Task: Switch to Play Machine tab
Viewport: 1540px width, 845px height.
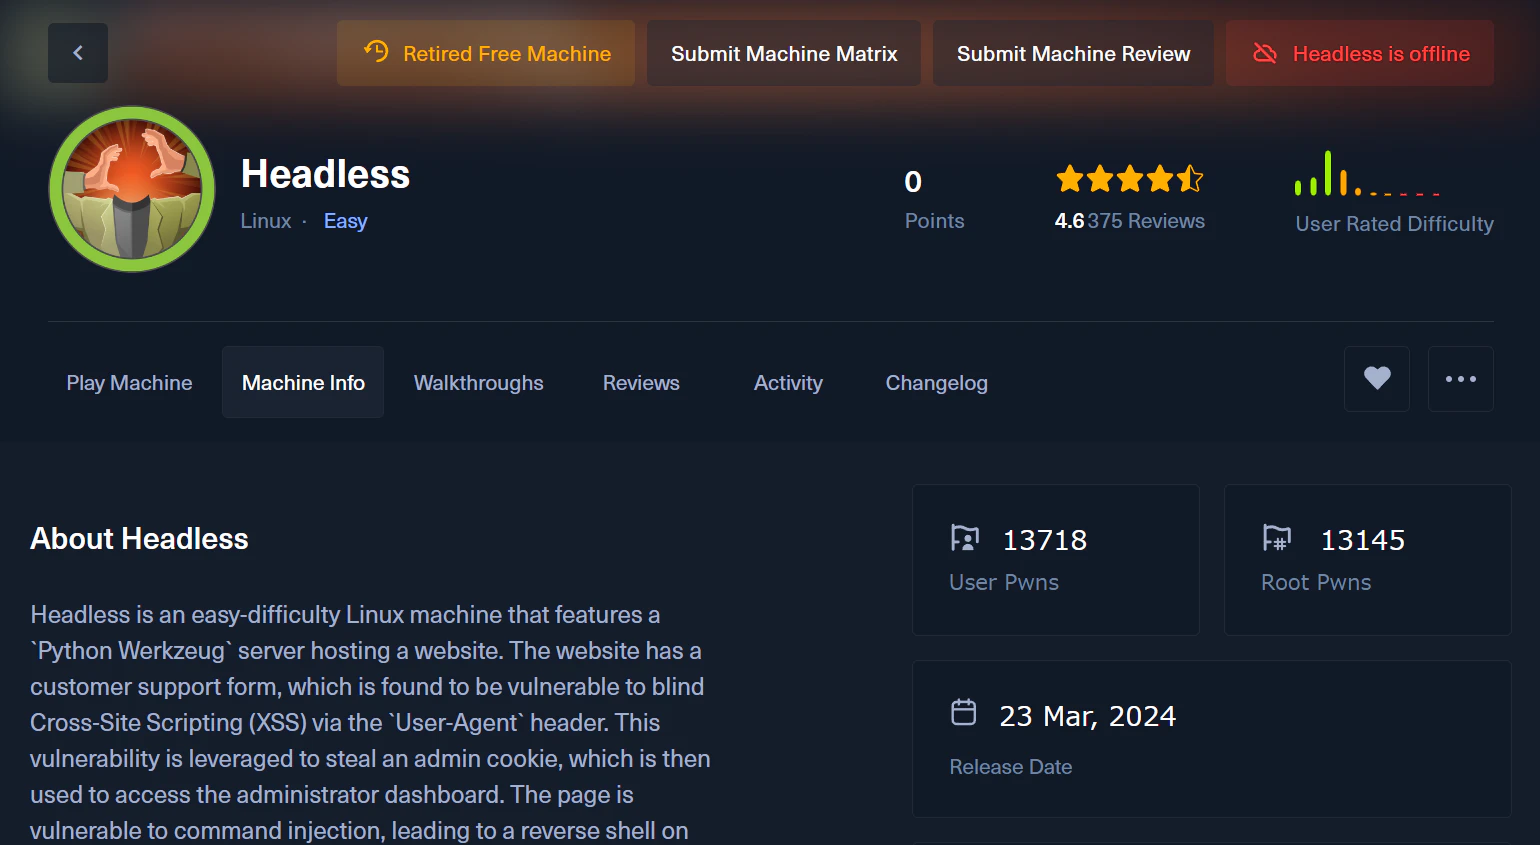Action: 129,383
